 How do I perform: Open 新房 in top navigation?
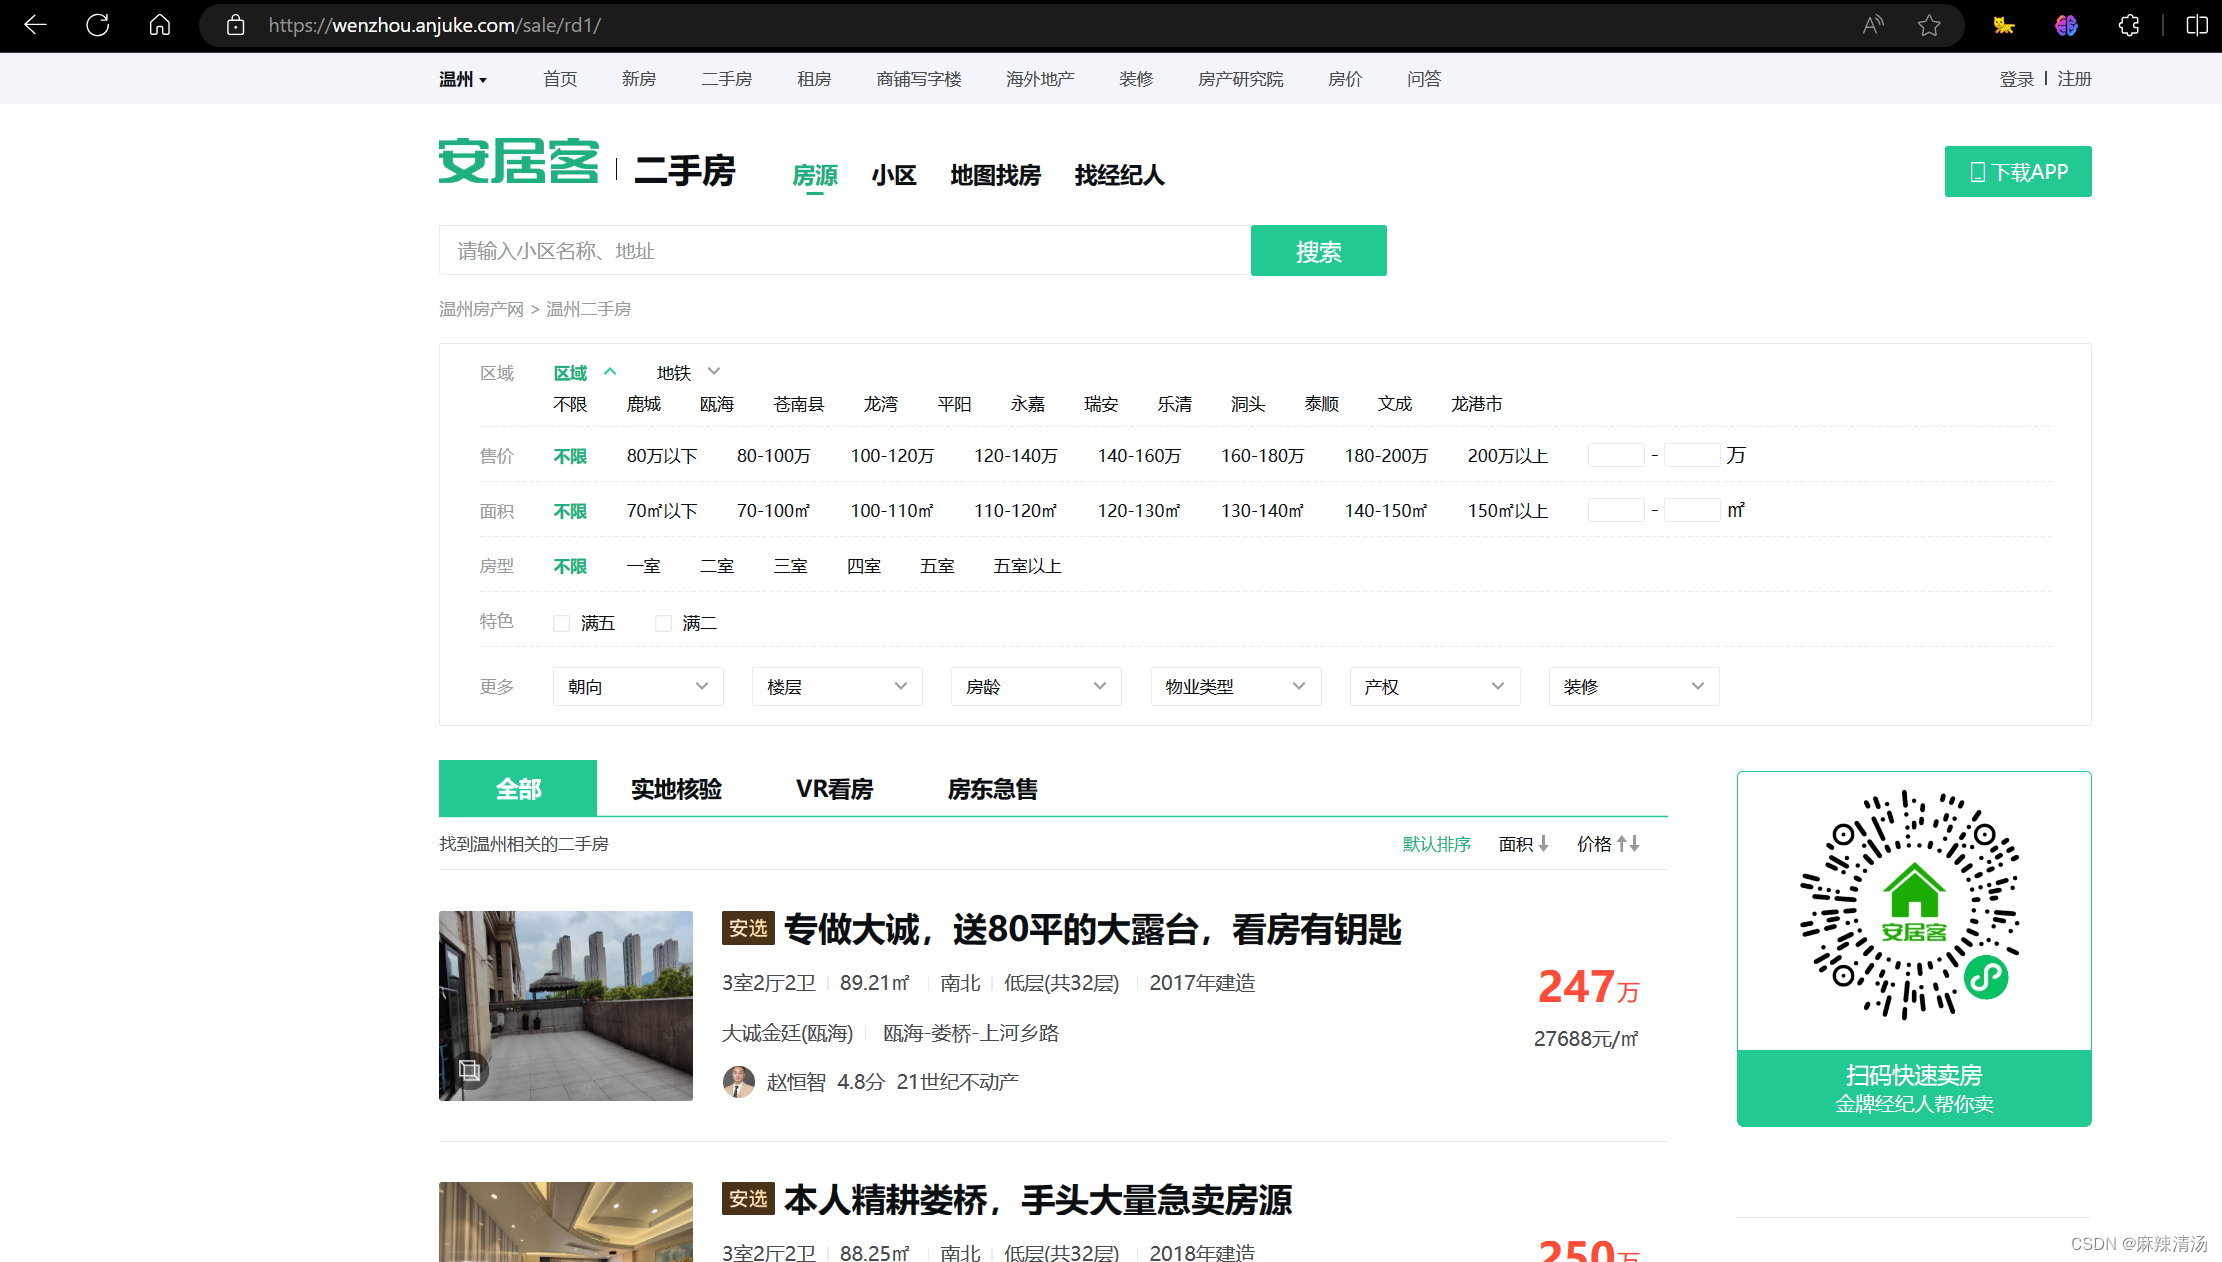pyautogui.click(x=639, y=79)
